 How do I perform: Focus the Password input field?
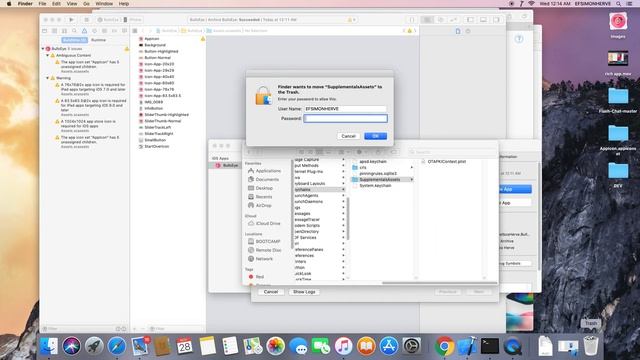[x=345, y=118]
